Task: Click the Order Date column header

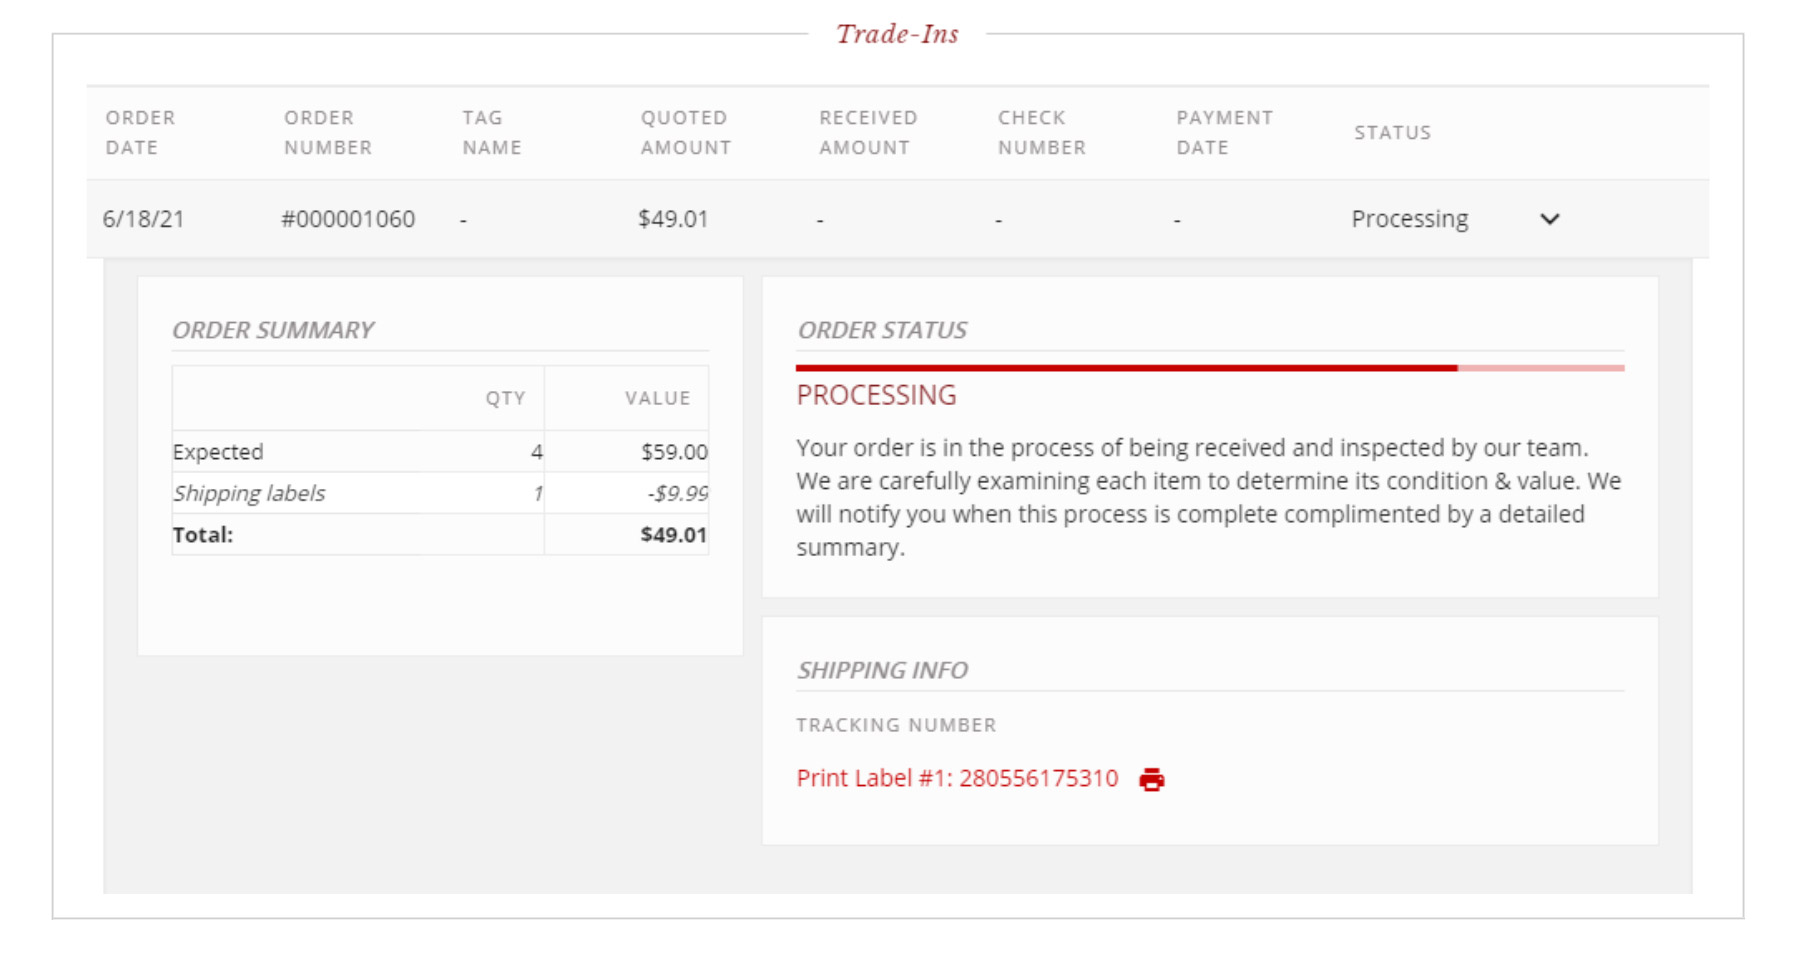Action: 140,132
